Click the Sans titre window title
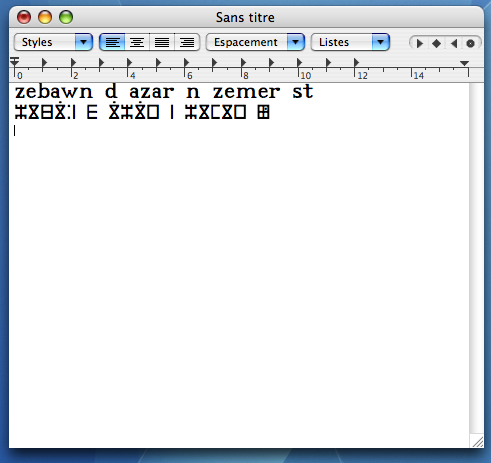The height and width of the screenshot is (463, 491). 245,17
